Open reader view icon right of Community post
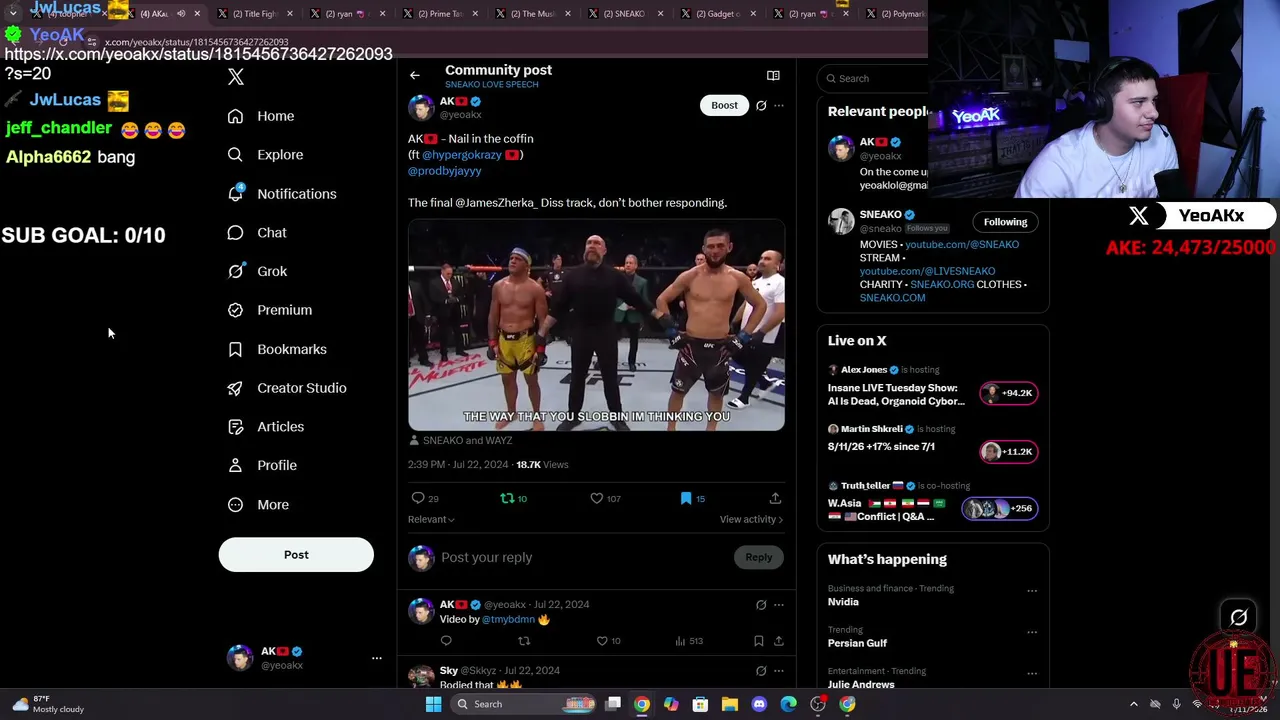 tap(773, 75)
